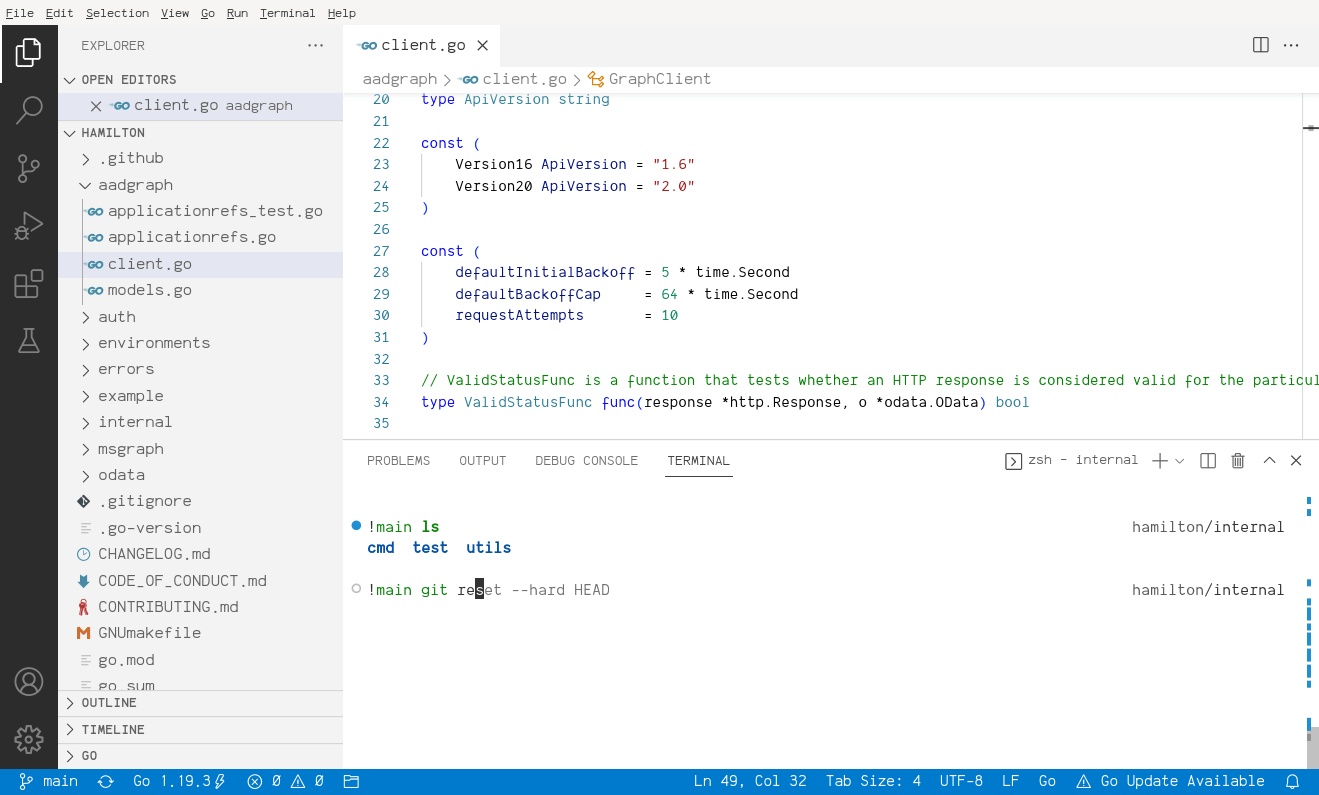Open the Manage gear menu

pyautogui.click(x=28, y=739)
